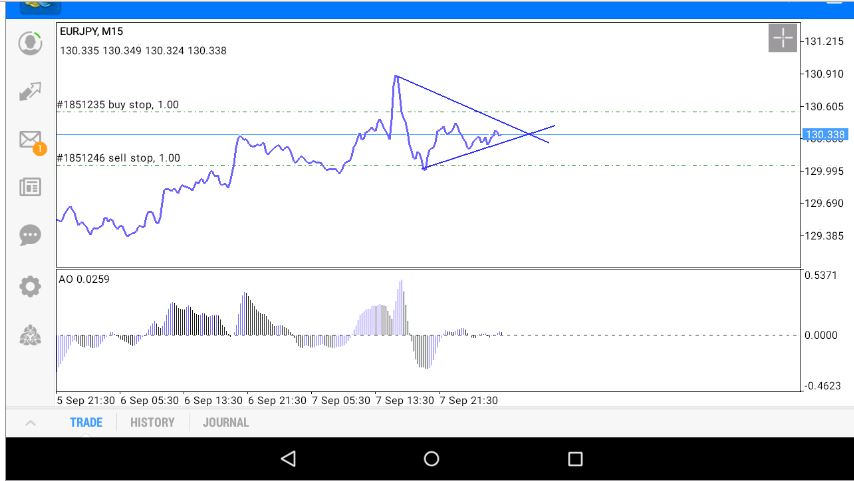
Task: Tap the Android back navigation button
Action: click(288, 459)
